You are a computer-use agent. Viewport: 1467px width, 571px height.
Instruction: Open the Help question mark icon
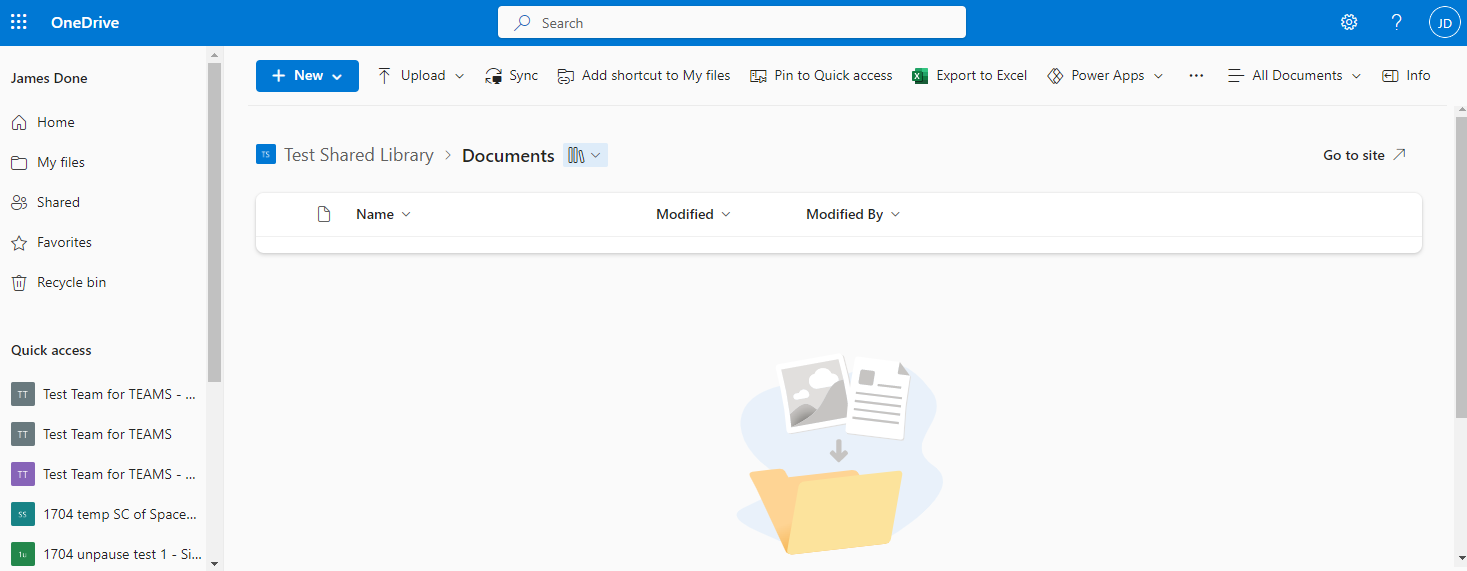coord(1397,22)
